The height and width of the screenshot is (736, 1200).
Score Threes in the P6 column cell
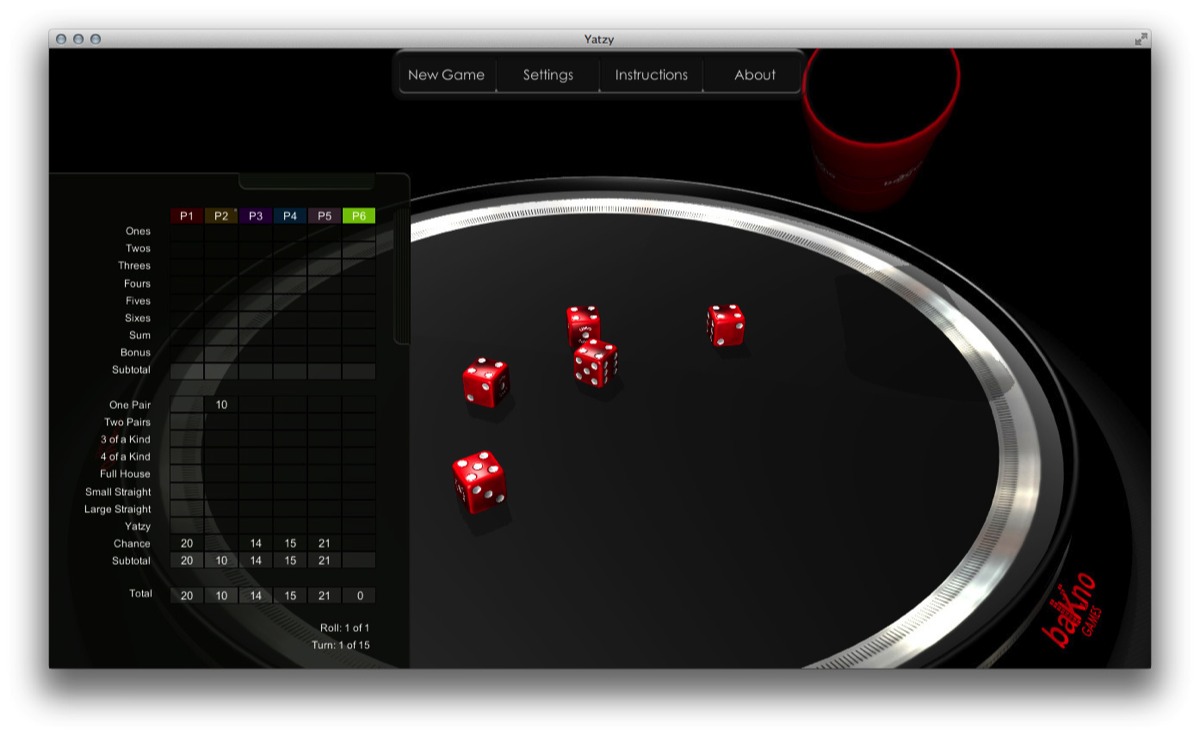[x=359, y=266]
